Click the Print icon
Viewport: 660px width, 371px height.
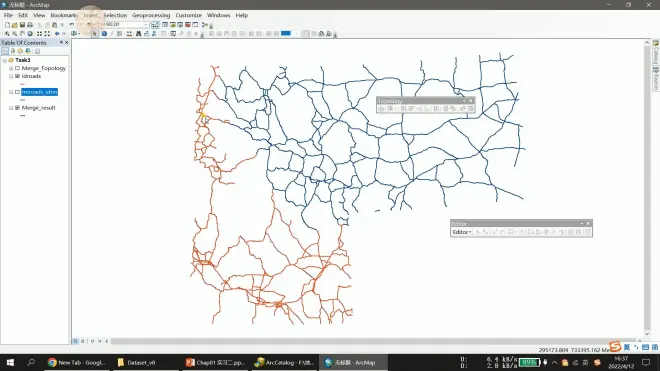click(x=30, y=25)
